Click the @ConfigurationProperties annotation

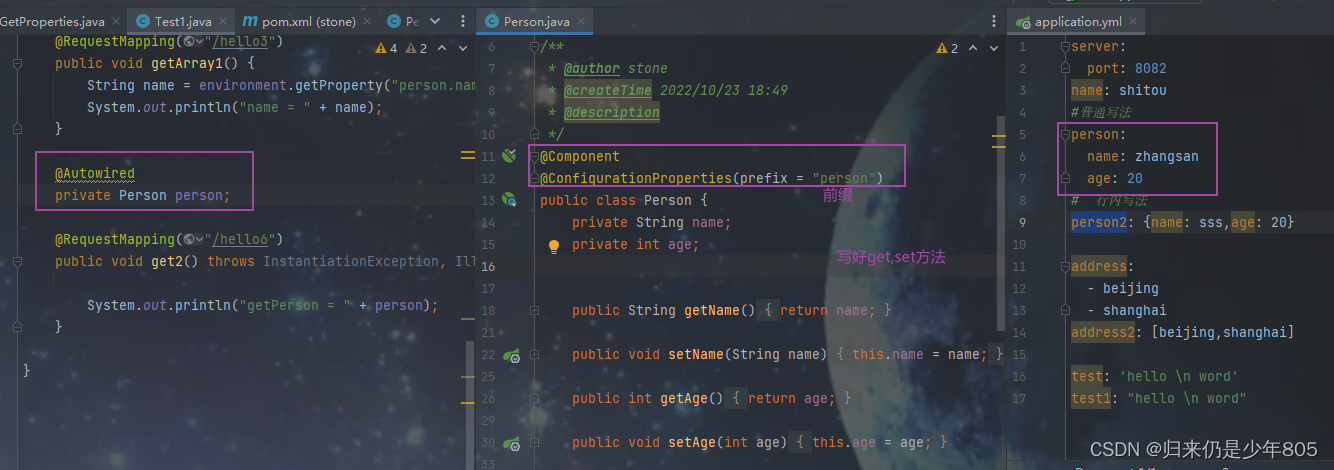(636, 179)
